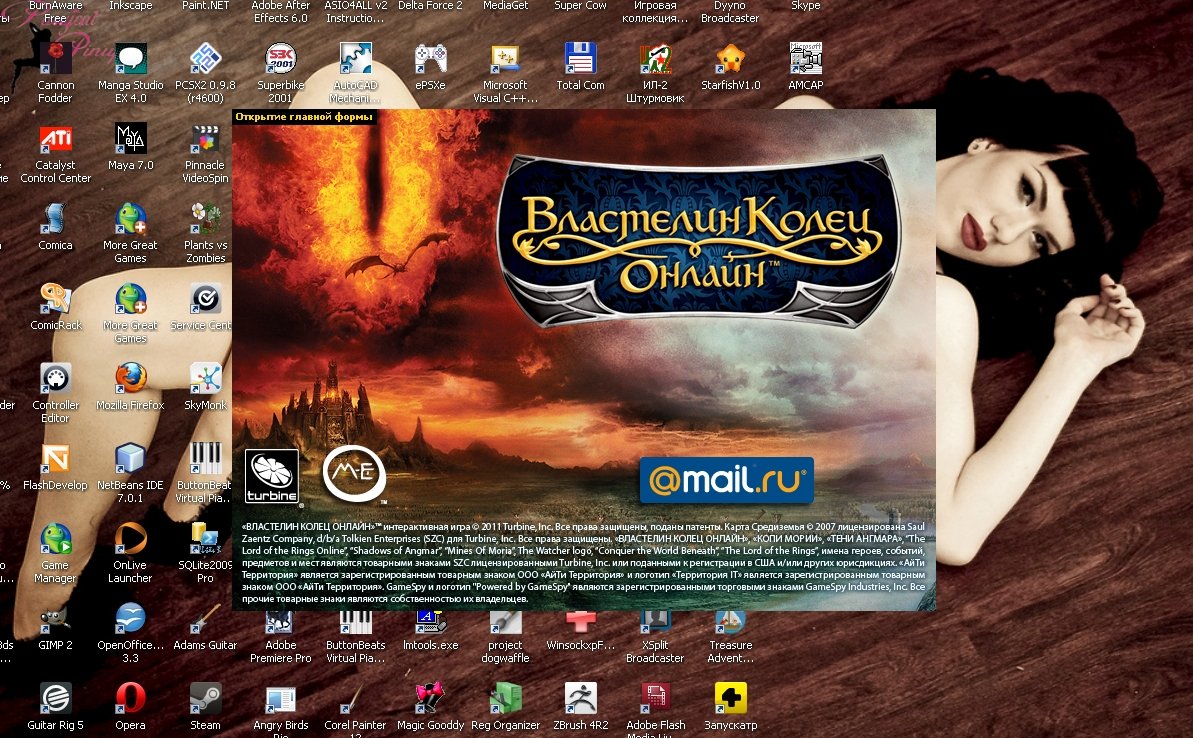Click the ePSXe gamepad icon
Screen dimensions: 1193x738
click(430, 59)
